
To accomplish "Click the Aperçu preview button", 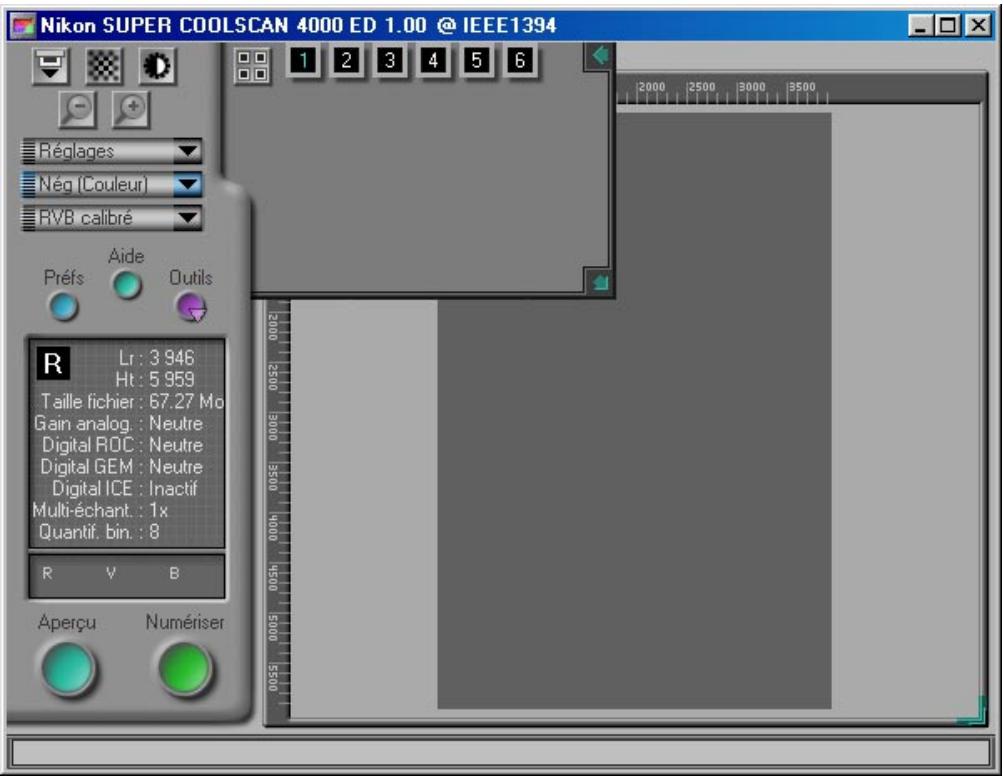I will [68, 669].
